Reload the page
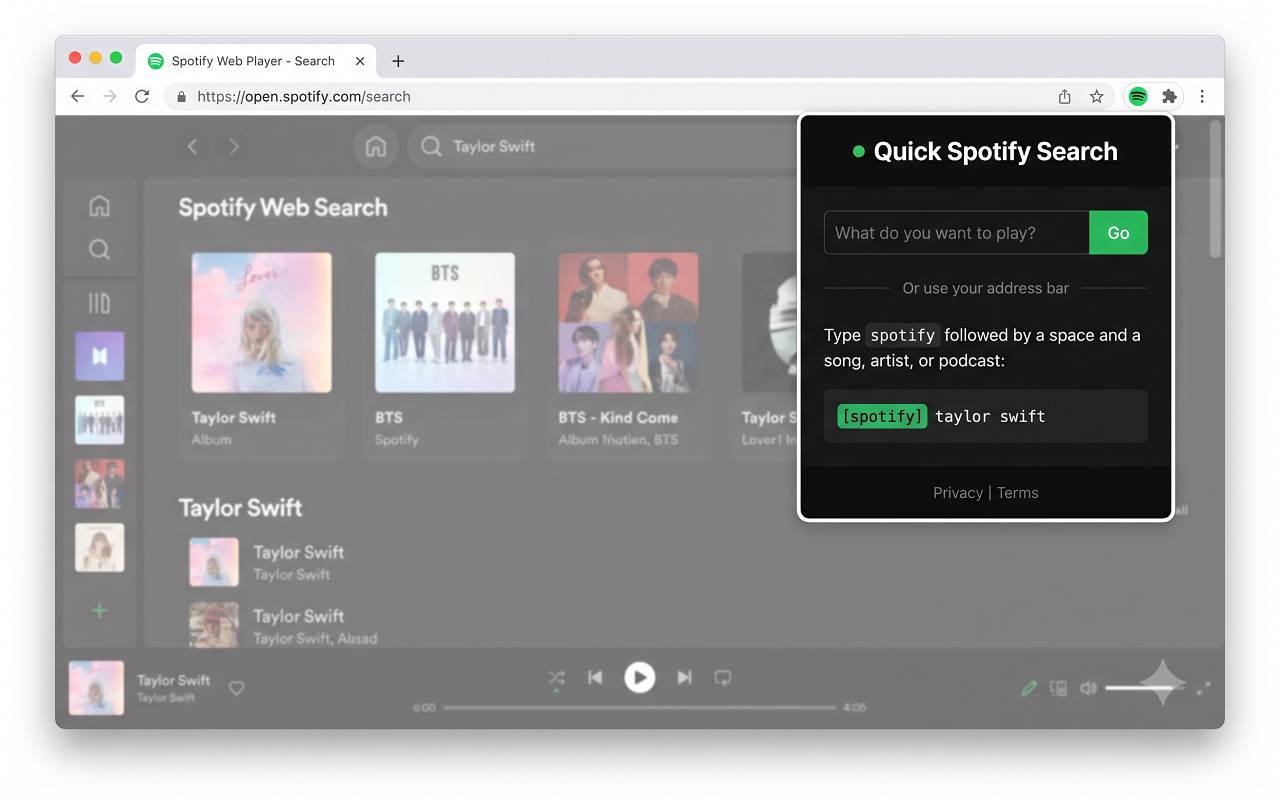 142,97
